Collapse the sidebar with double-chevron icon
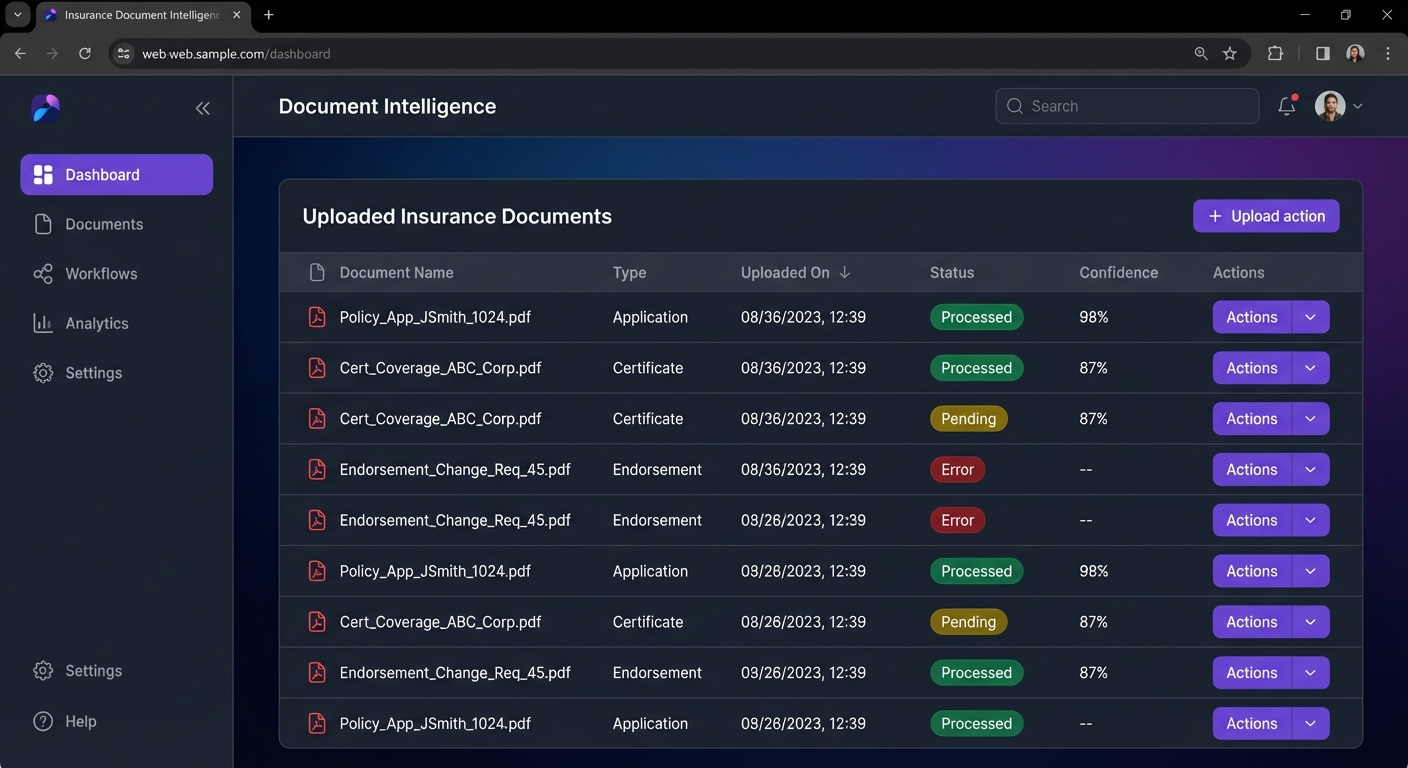The image size is (1408, 768). [203, 108]
